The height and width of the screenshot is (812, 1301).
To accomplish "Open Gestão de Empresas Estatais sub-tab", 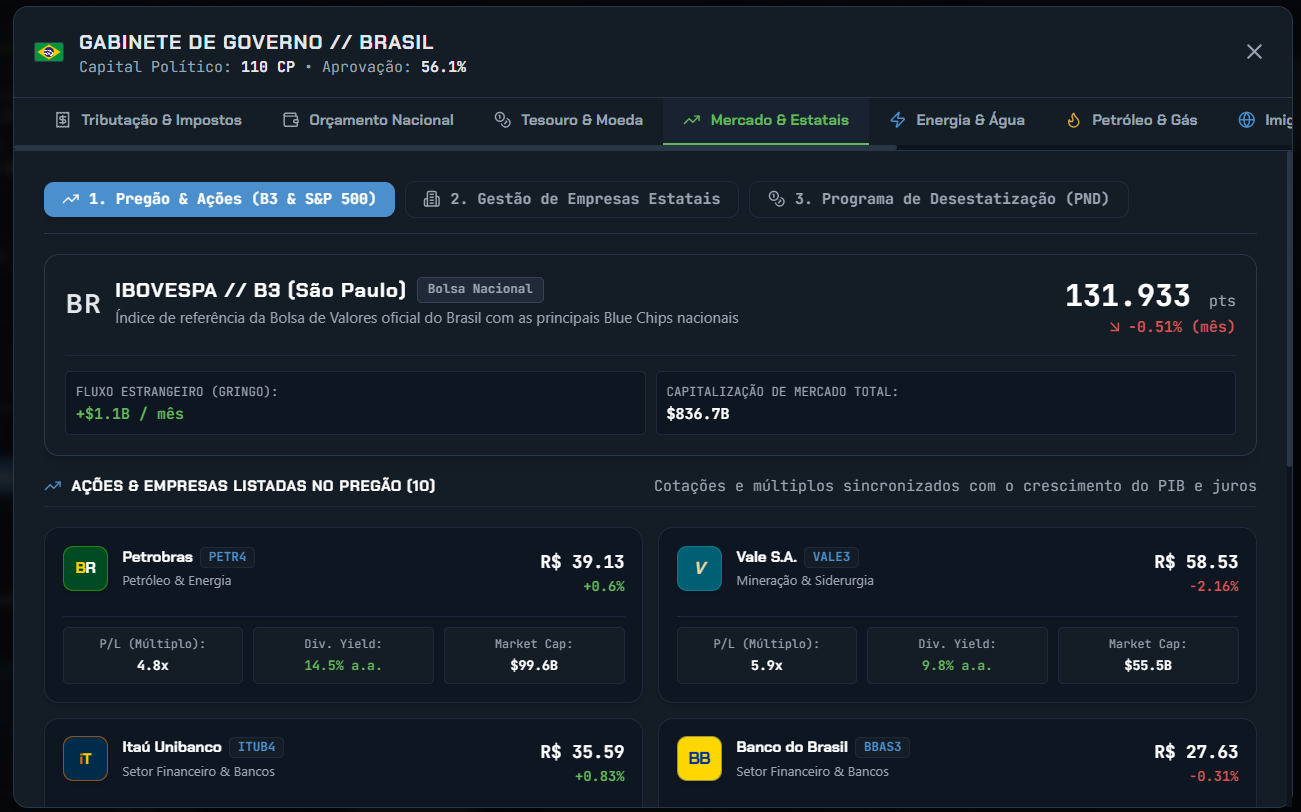I will [572, 199].
